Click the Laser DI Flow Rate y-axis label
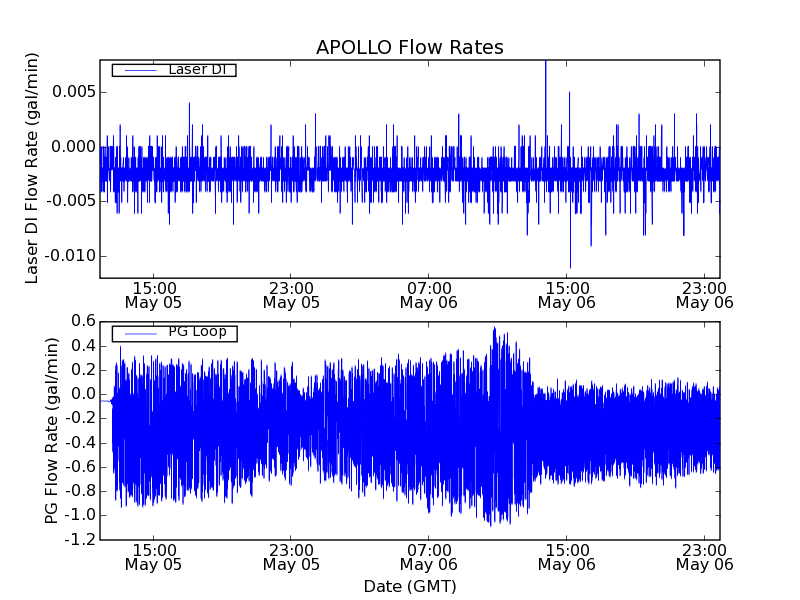800x600 pixels. pyautogui.click(x=33, y=170)
